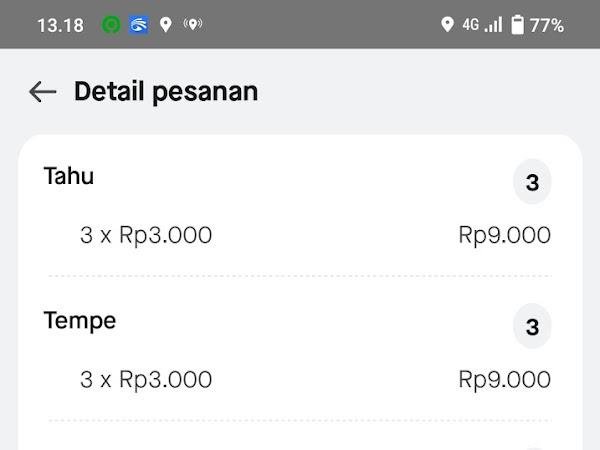Click the 4G network indicator
The width and height of the screenshot is (600, 450).
click(471, 25)
